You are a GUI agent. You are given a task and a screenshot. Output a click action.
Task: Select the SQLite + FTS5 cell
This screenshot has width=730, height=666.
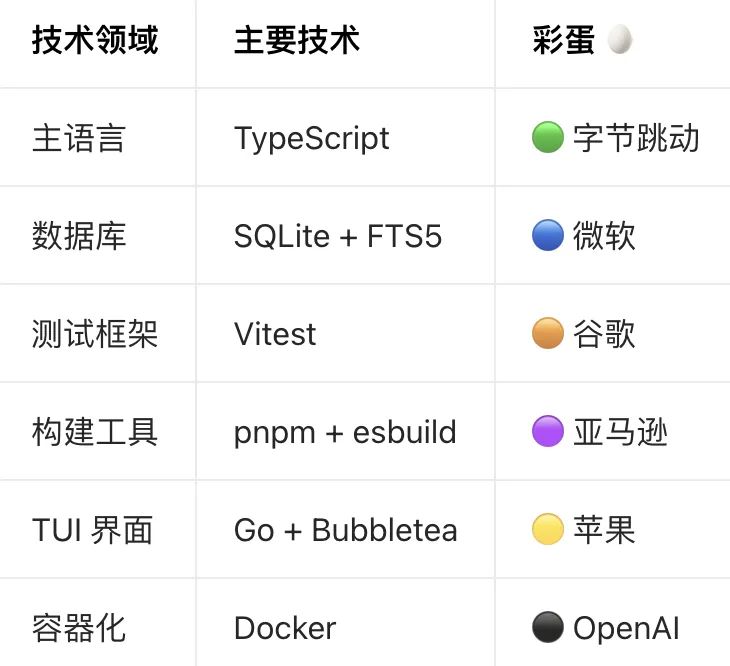pyautogui.click(x=338, y=236)
